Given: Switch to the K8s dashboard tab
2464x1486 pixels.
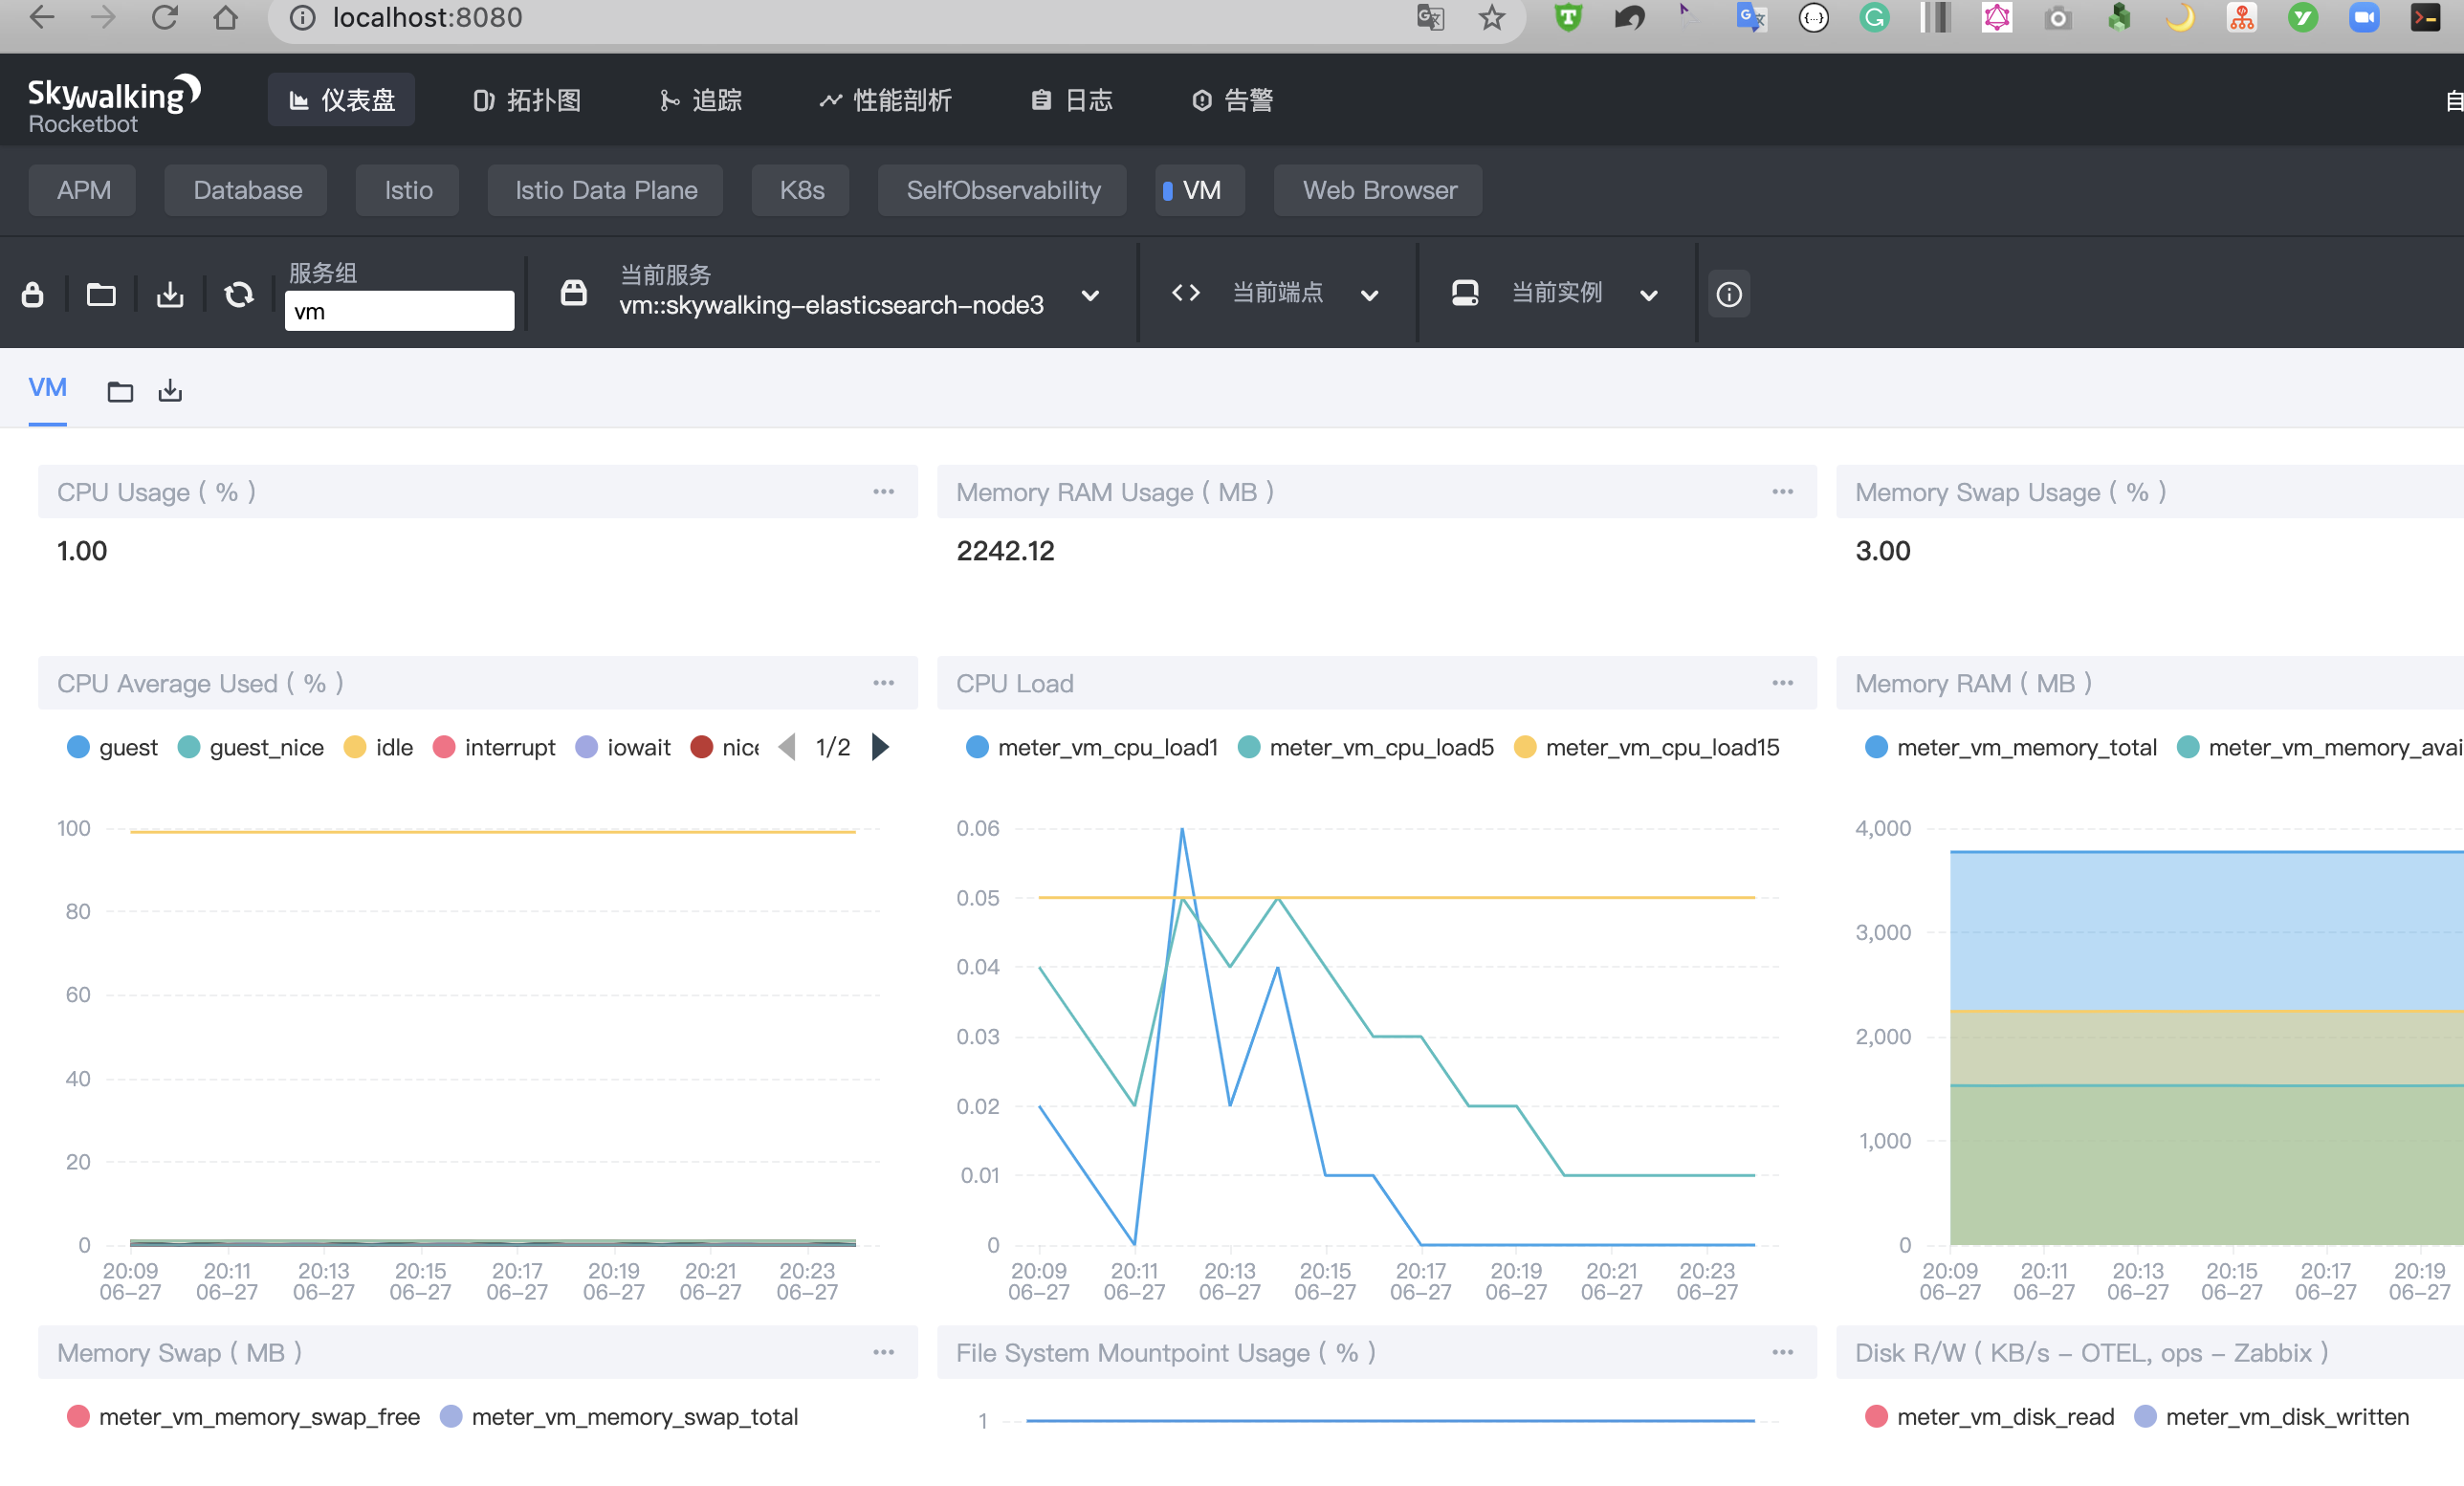Looking at the screenshot, I should [x=801, y=190].
